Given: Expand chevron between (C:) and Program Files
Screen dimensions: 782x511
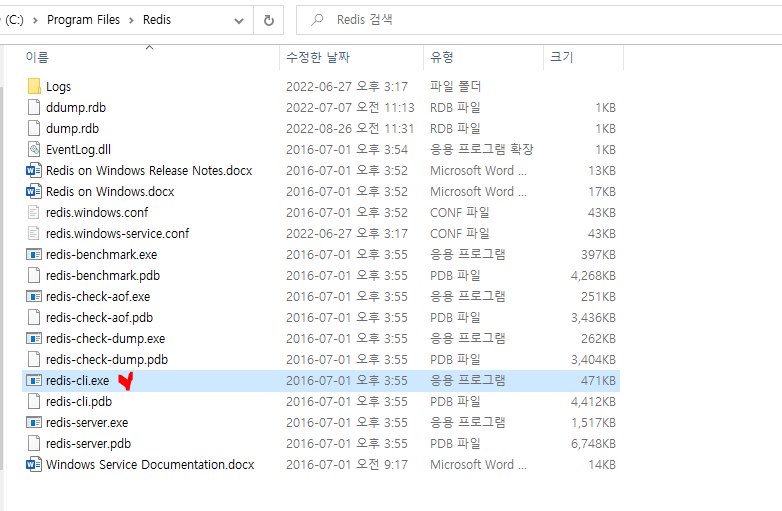Looking at the screenshot, I should pos(35,20).
